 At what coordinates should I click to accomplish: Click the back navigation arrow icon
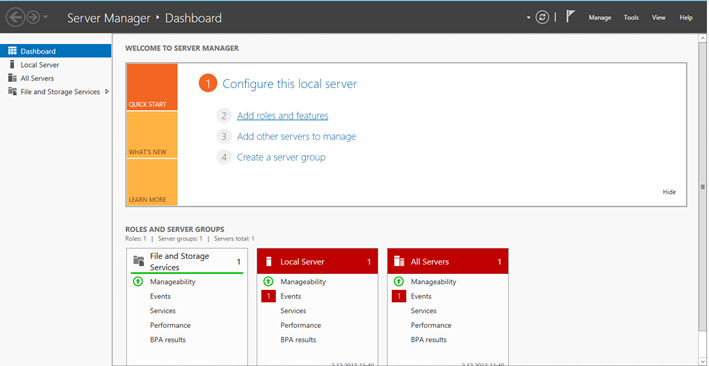(15, 18)
